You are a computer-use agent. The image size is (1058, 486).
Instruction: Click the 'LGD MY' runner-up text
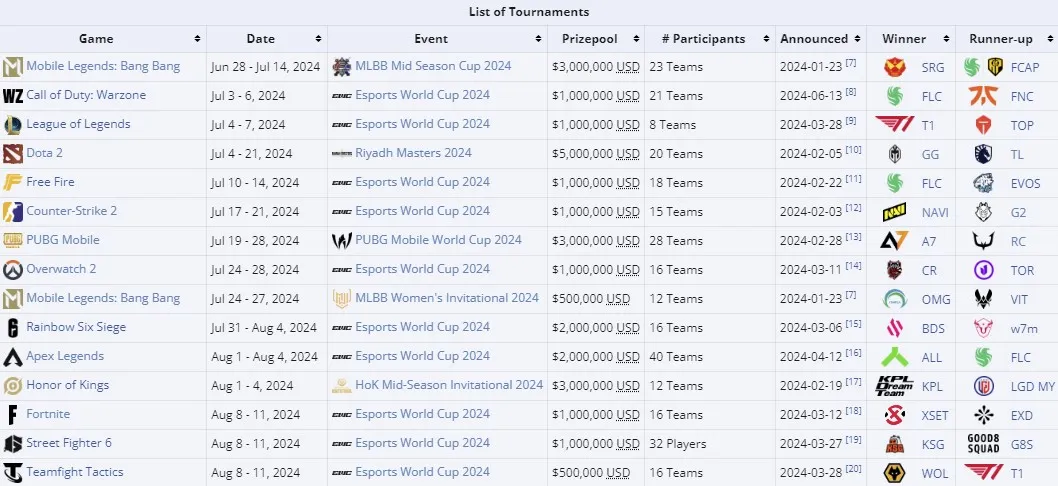pos(1032,387)
